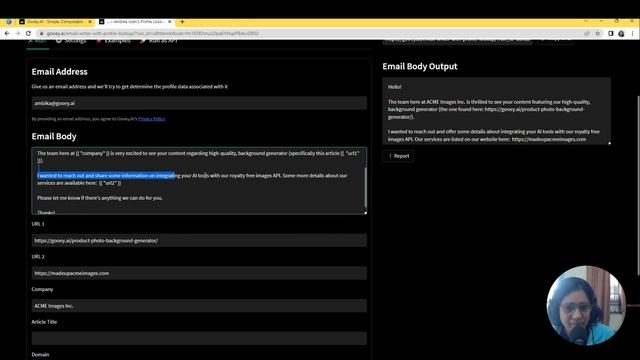Click the empty Article Title field

(199, 338)
